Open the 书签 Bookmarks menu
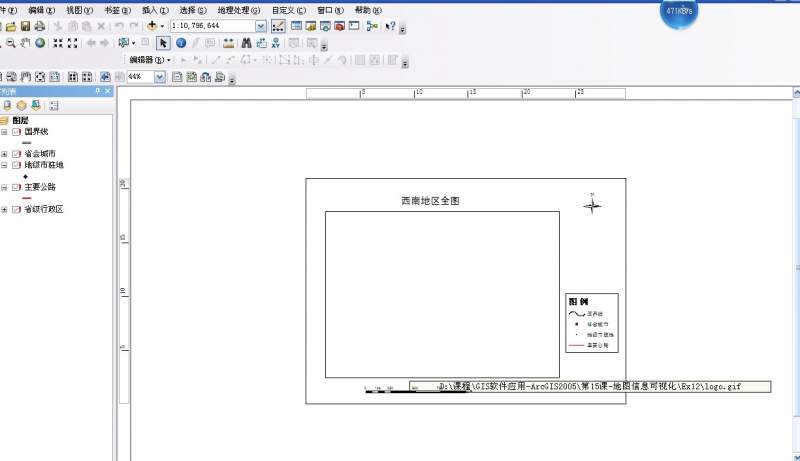Viewport: 800px width, 461px height. pos(117,10)
